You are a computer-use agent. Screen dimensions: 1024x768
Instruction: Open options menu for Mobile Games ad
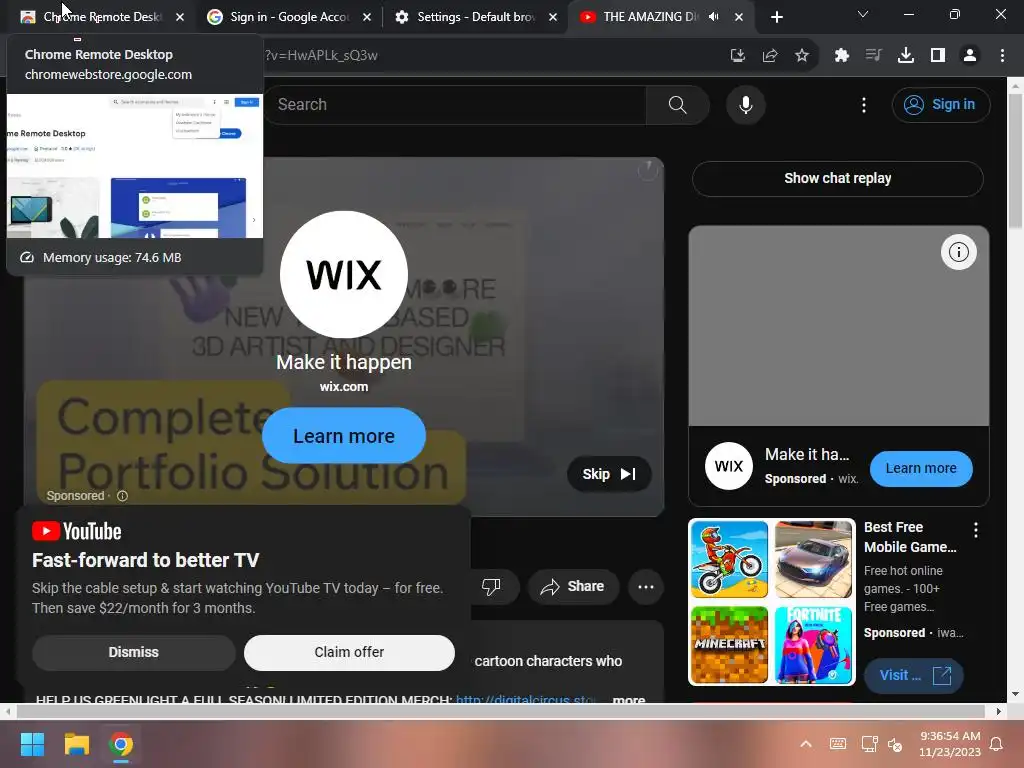click(x=976, y=530)
